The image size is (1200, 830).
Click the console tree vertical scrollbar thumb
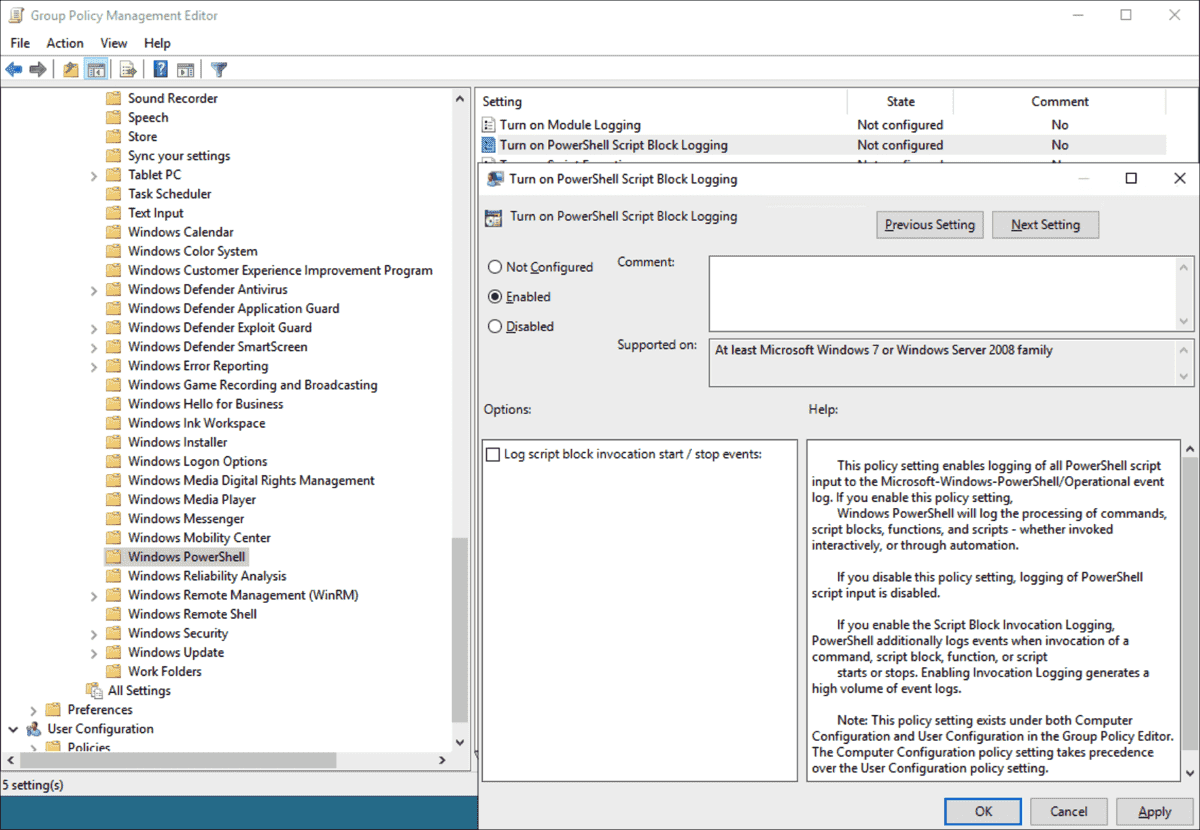pyautogui.click(x=459, y=630)
